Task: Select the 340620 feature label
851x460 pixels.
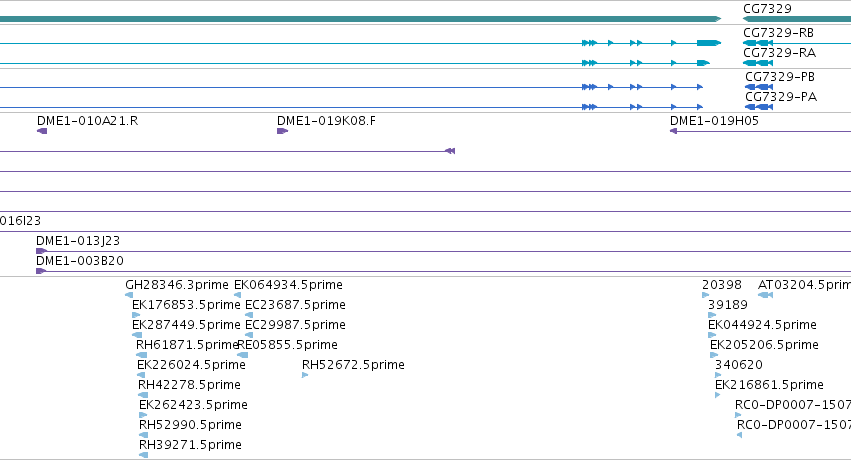Action: (739, 365)
